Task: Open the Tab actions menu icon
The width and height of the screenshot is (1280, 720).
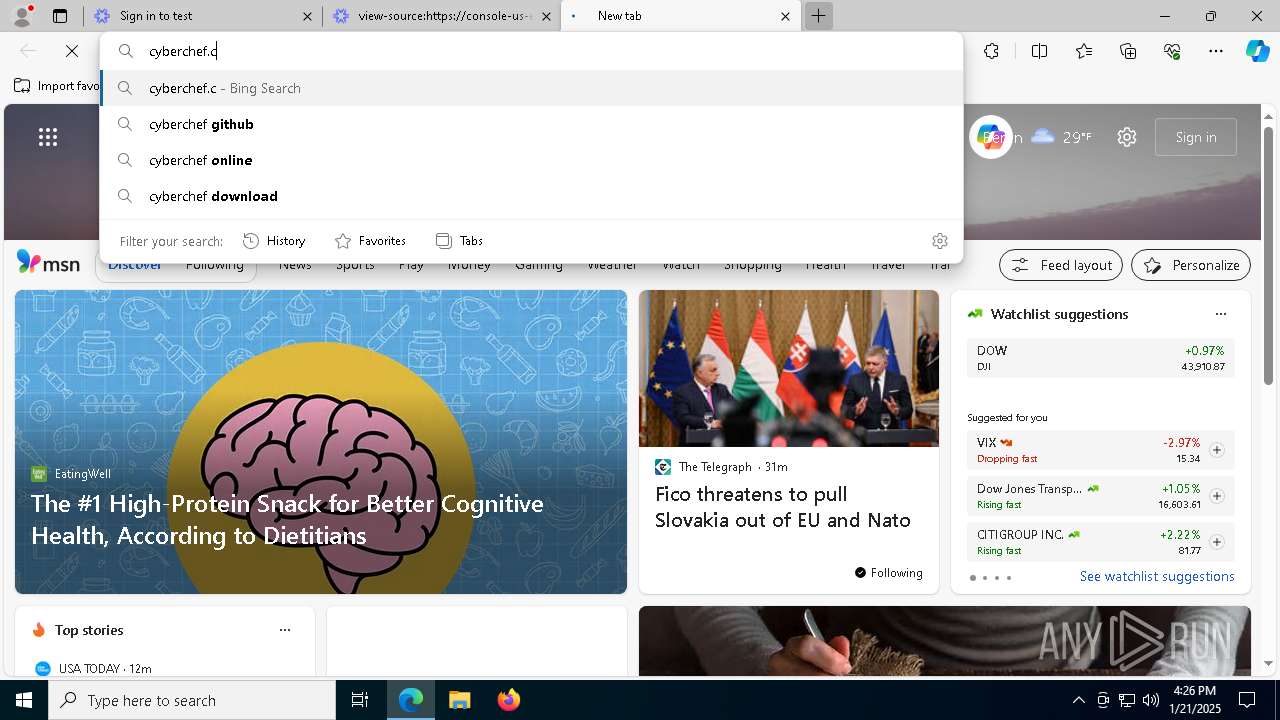Action: [60, 16]
